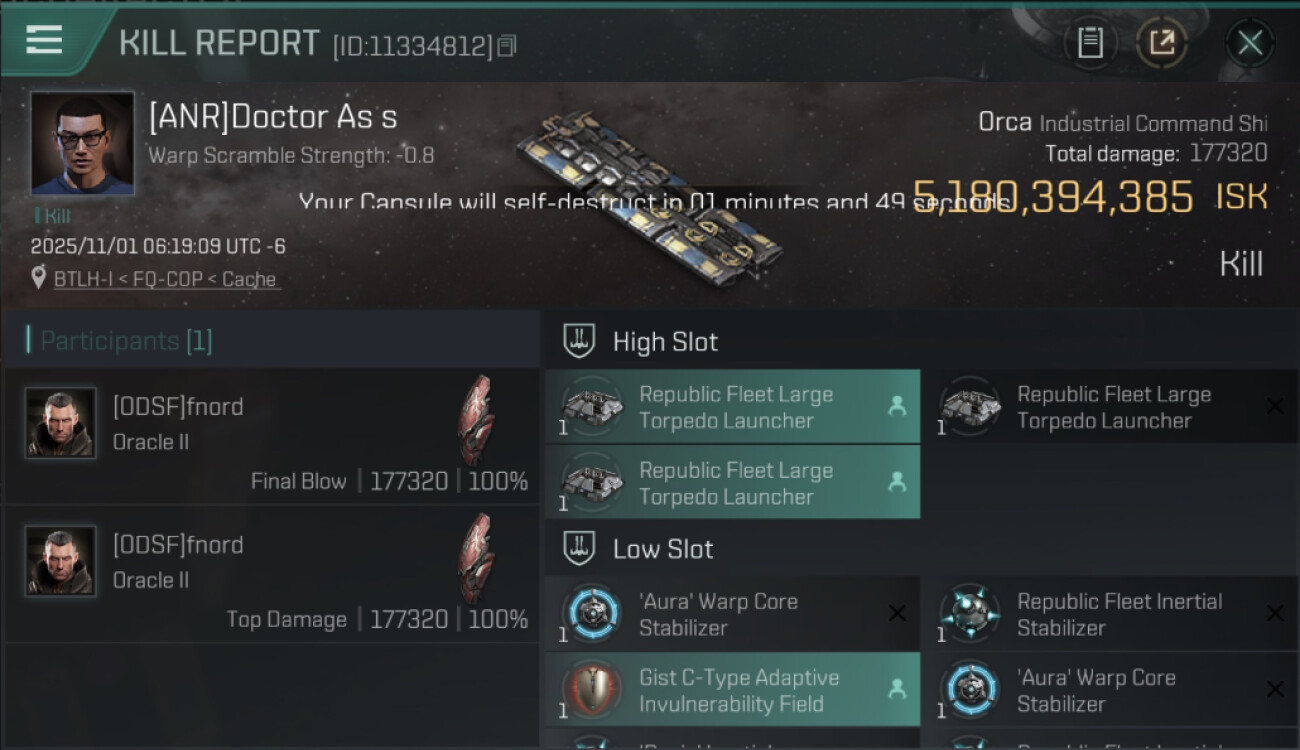
Task: Click the clipboard notes icon
Action: click(x=1090, y=43)
